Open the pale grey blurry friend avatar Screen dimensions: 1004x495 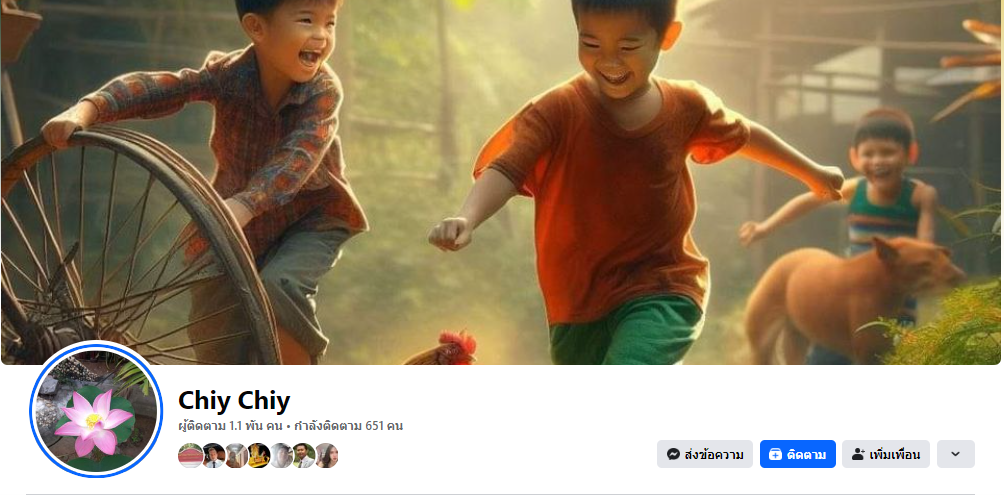pos(280,455)
